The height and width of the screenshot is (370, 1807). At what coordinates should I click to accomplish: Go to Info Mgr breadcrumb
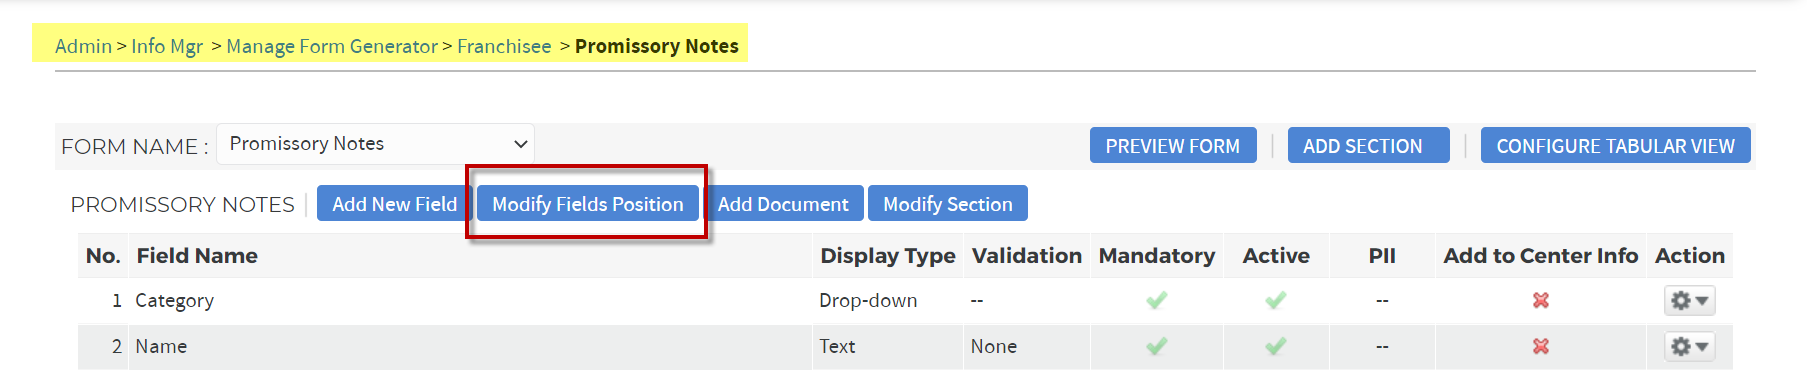point(167,46)
